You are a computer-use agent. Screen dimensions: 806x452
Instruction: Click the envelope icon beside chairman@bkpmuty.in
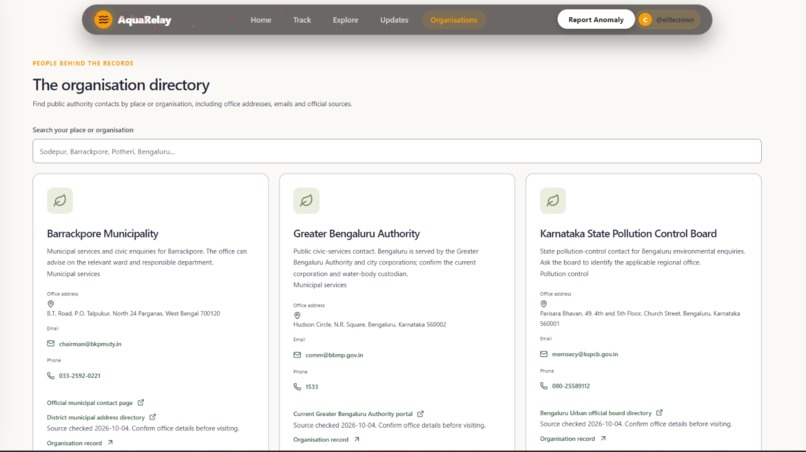(x=50, y=343)
